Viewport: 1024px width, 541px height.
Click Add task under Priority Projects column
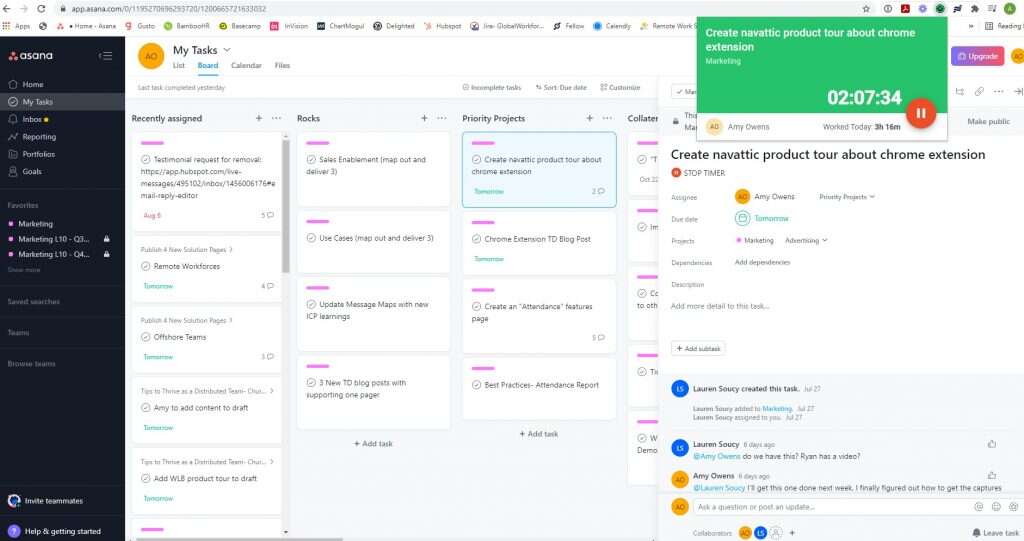click(539, 434)
